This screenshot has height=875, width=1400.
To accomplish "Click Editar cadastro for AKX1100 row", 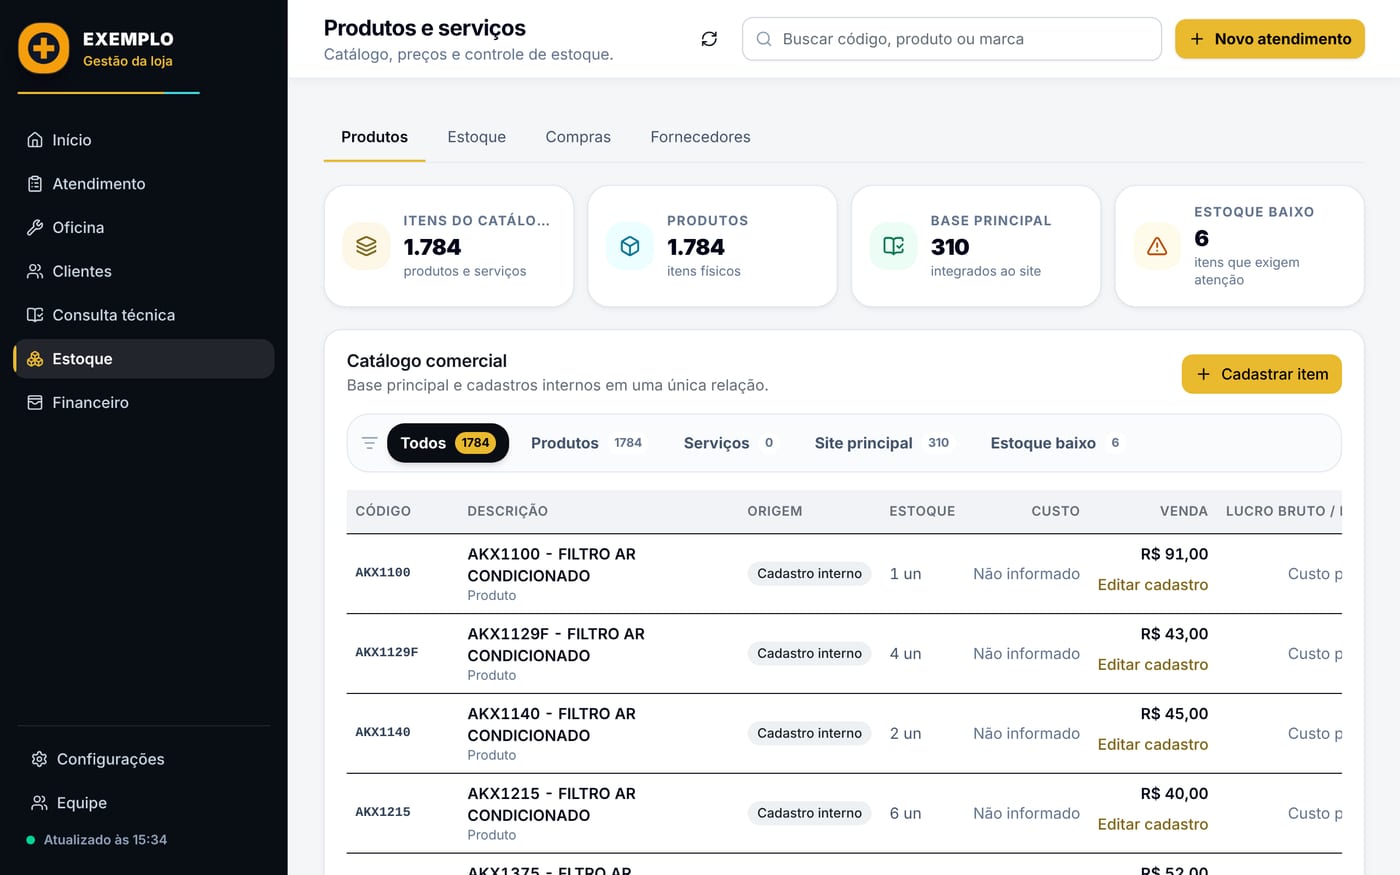I will click(x=1152, y=585).
